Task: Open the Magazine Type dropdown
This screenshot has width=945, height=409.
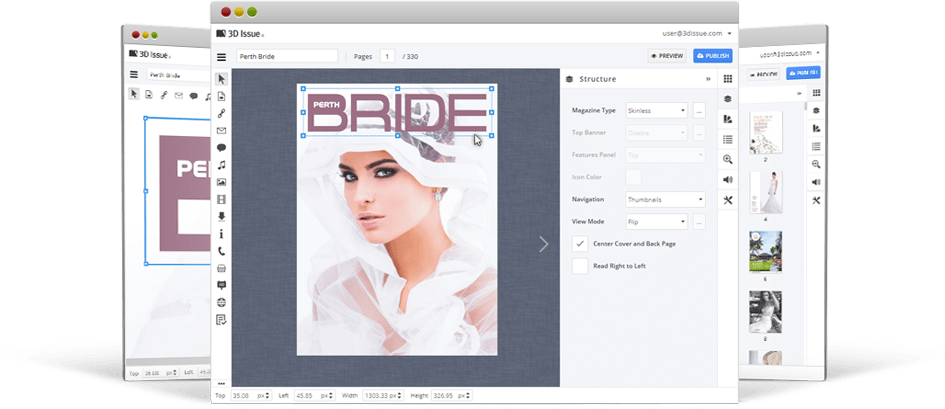Action: [656, 110]
